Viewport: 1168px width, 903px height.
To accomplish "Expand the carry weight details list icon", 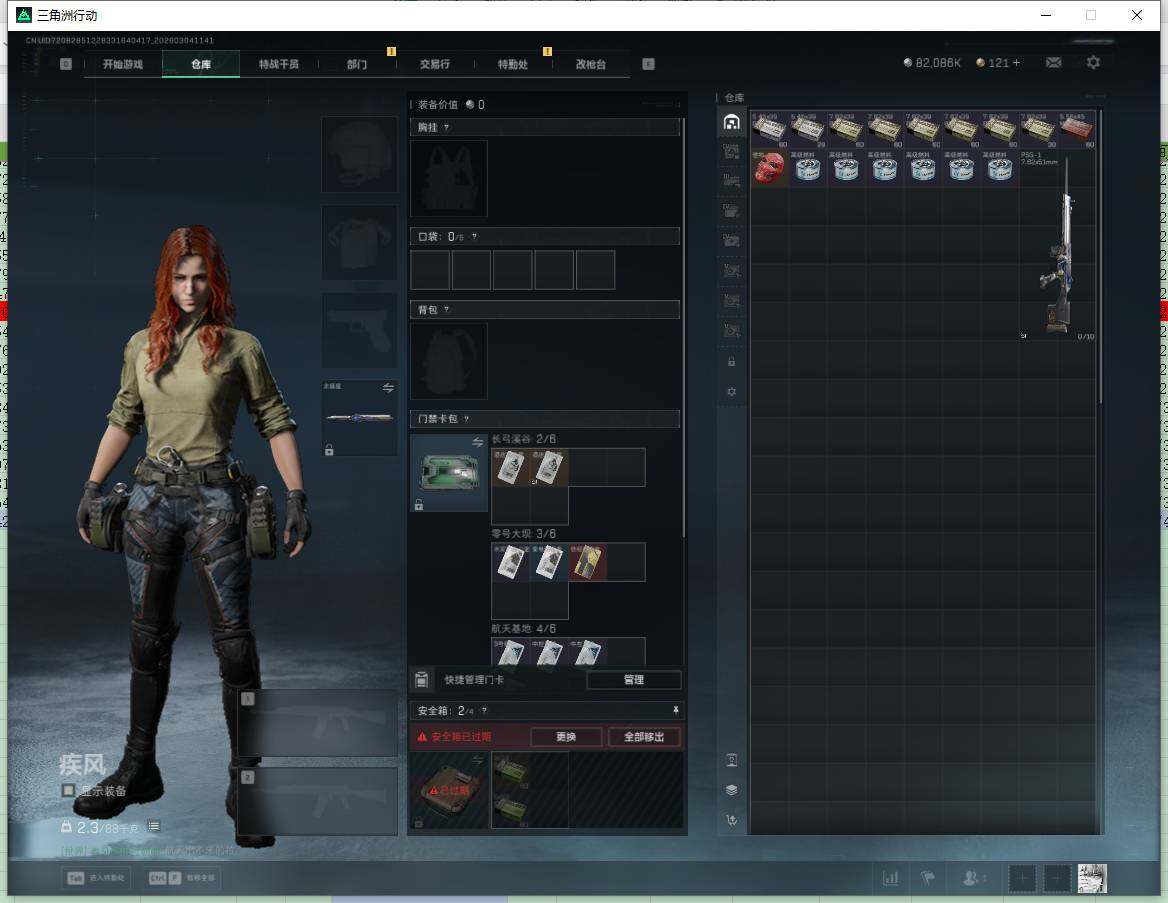I will point(154,827).
